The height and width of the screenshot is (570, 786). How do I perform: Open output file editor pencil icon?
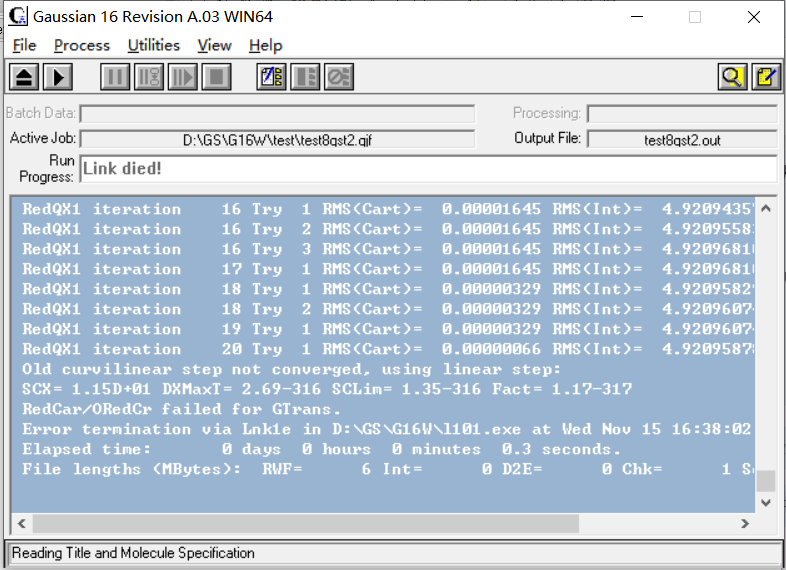[766, 77]
